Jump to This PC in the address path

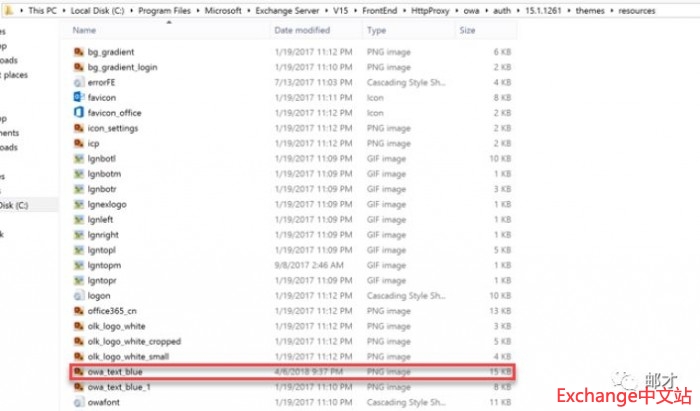click(42, 11)
